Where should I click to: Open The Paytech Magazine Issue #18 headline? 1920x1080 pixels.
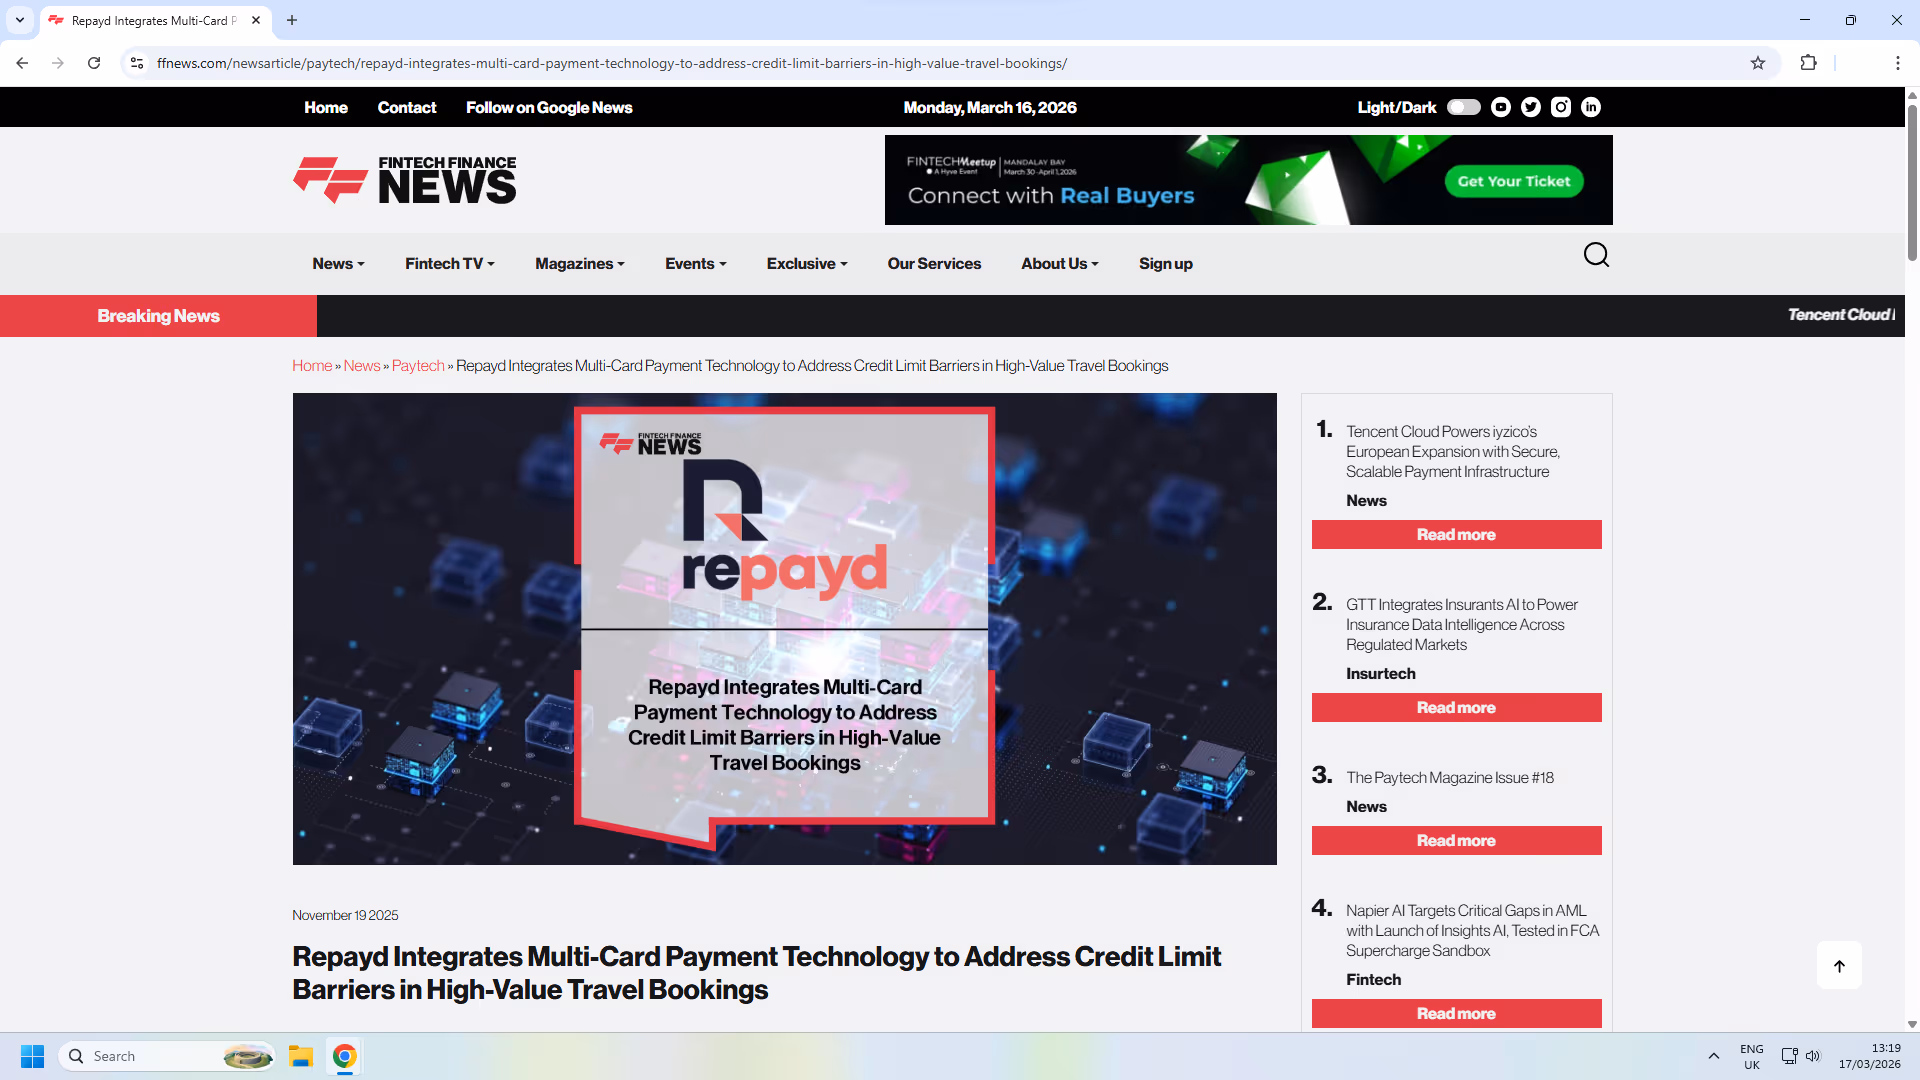pyautogui.click(x=1450, y=778)
